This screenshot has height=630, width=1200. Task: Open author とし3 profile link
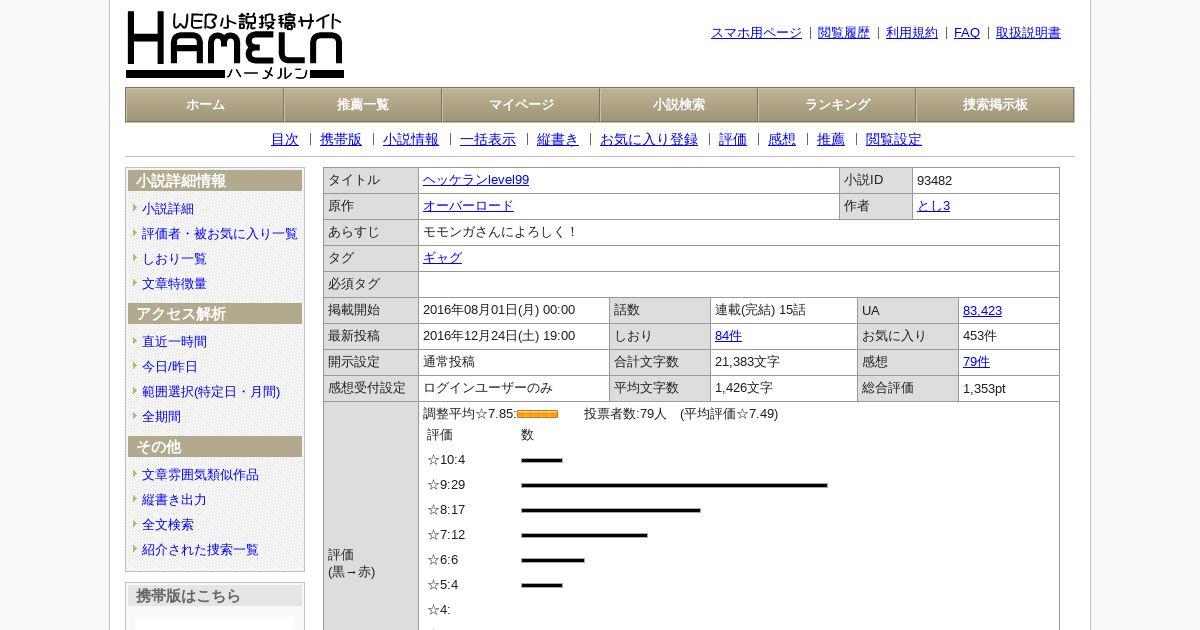[x=933, y=206]
